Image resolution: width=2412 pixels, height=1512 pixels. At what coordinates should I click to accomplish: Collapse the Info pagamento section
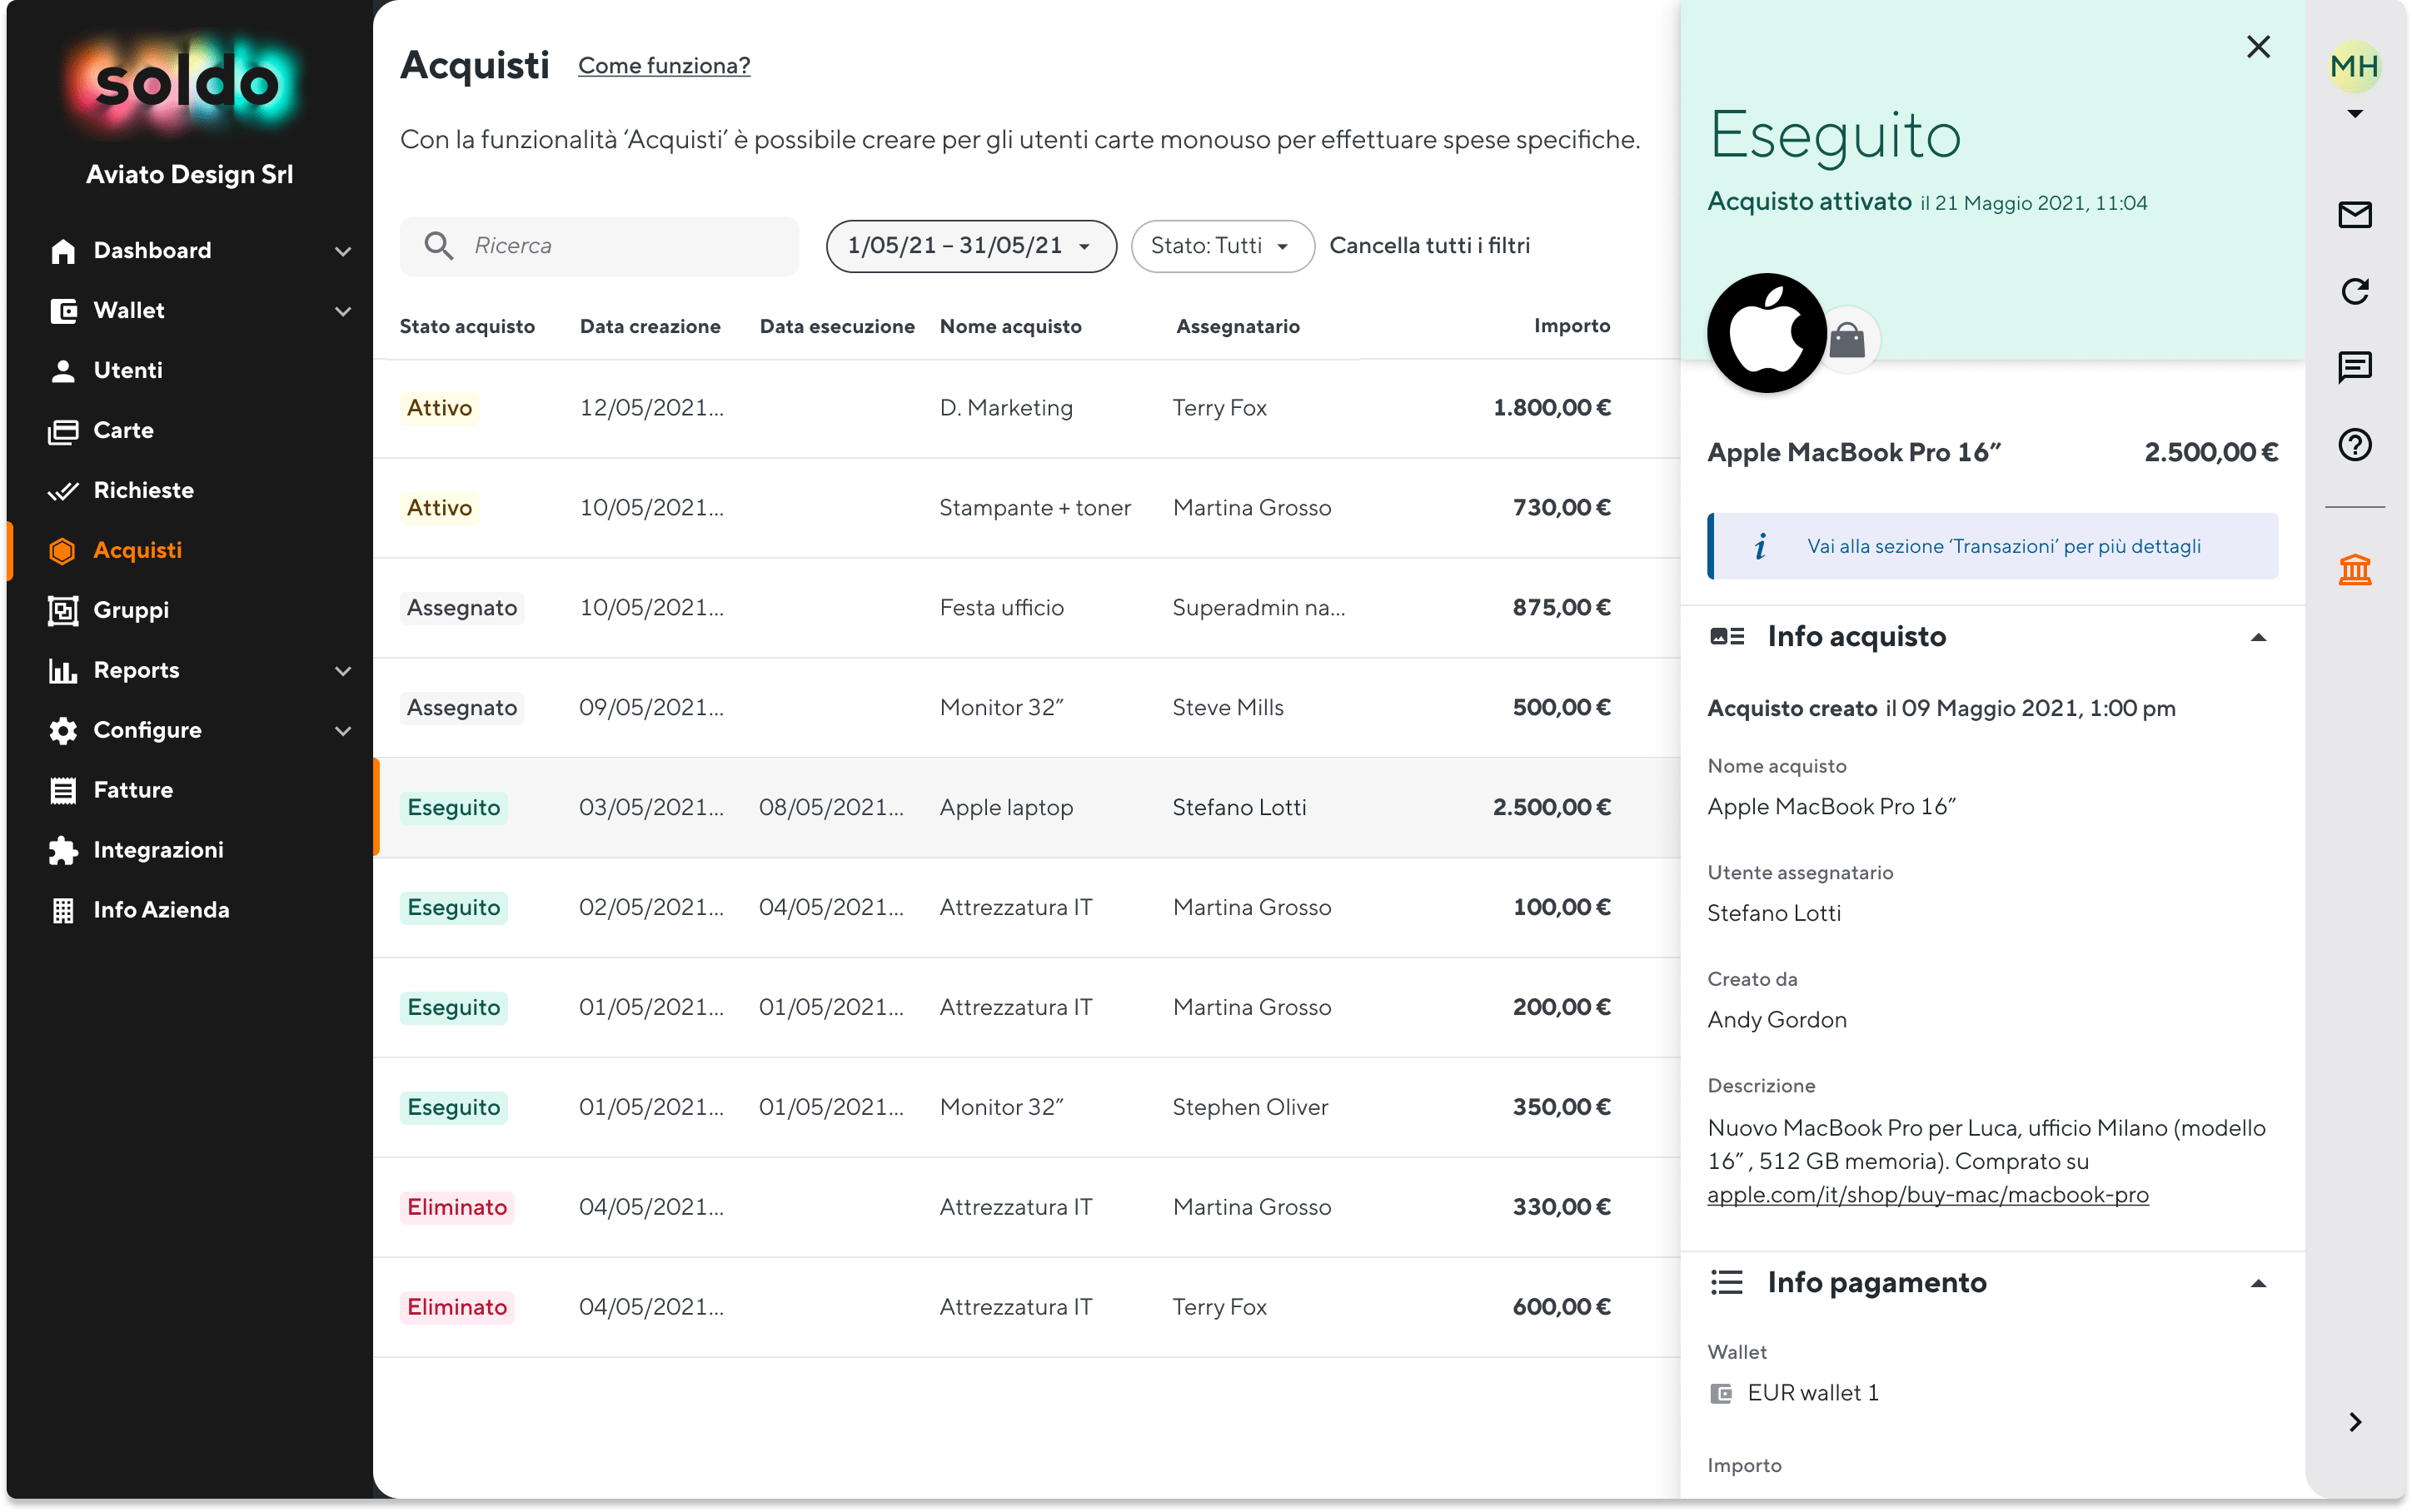coord(2257,1283)
